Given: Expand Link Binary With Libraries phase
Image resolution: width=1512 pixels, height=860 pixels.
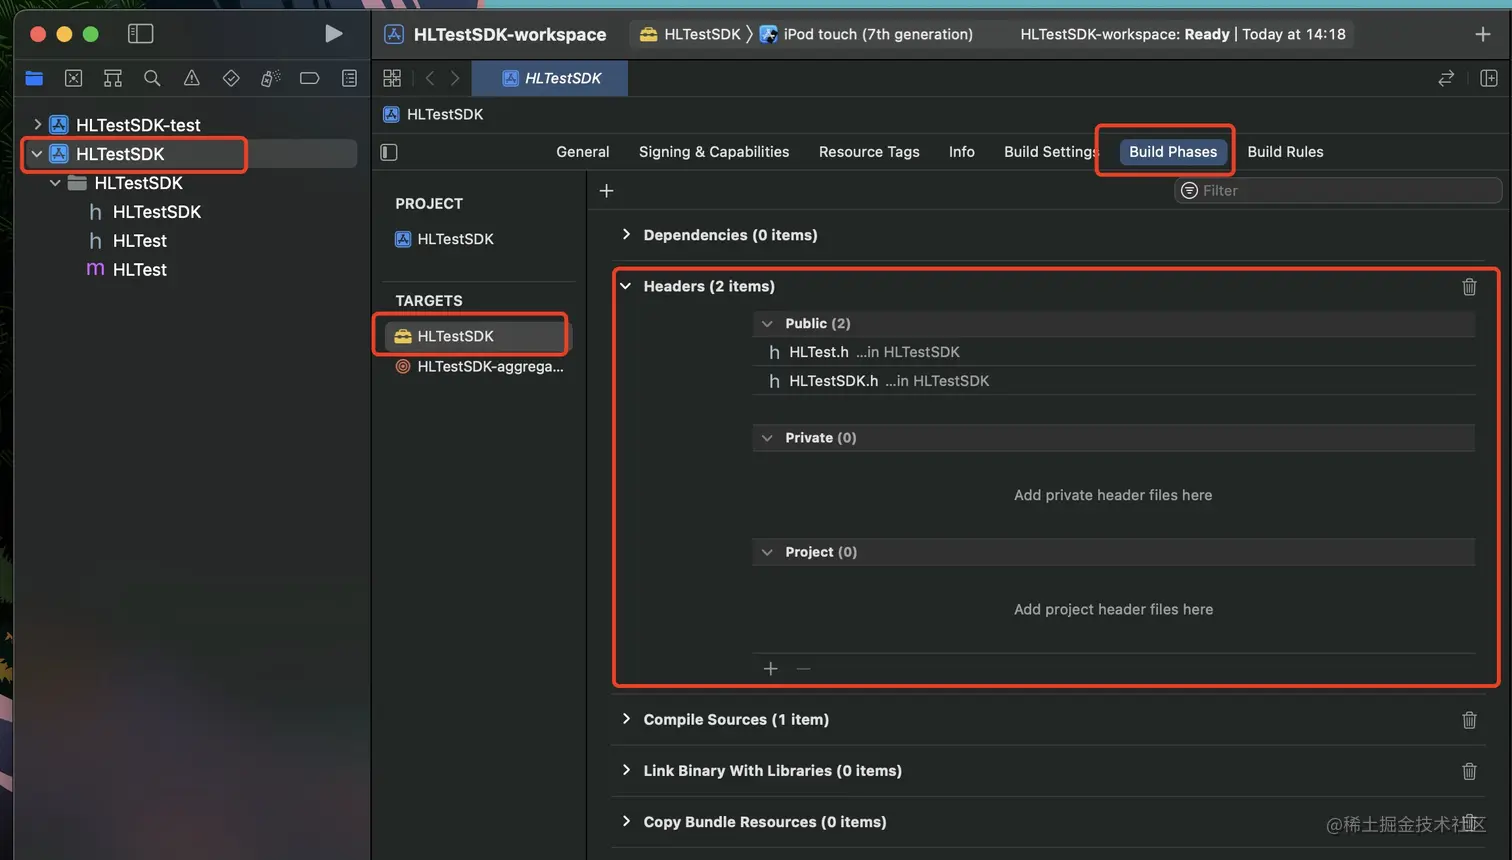Looking at the screenshot, I should click(626, 770).
